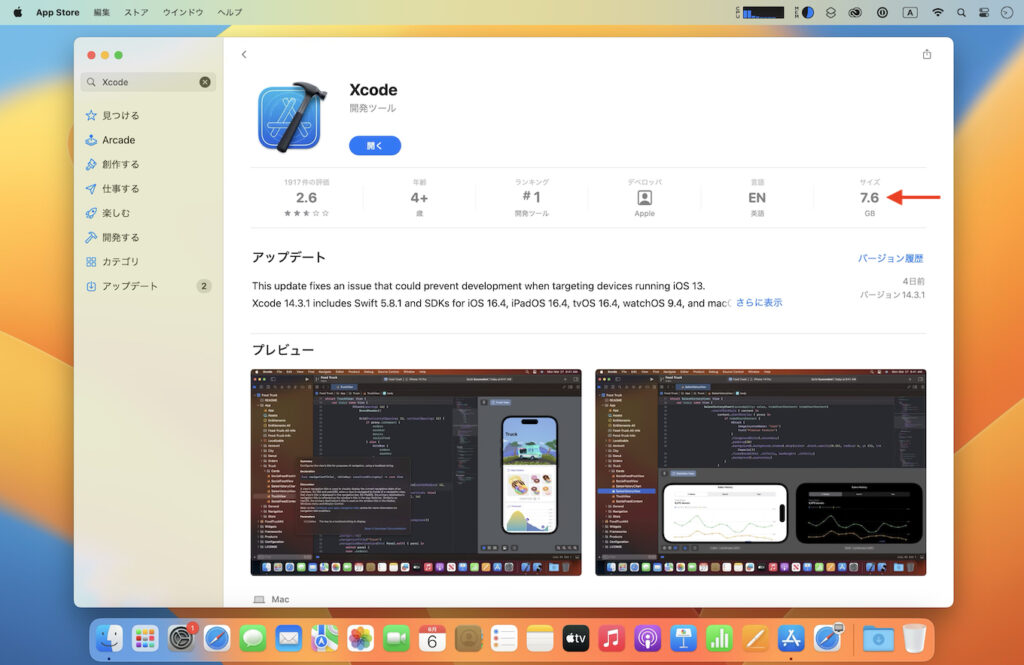Screen dimensions: 1024x665
Task: Open System Settings from the Dock
Action: tap(181, 639)
